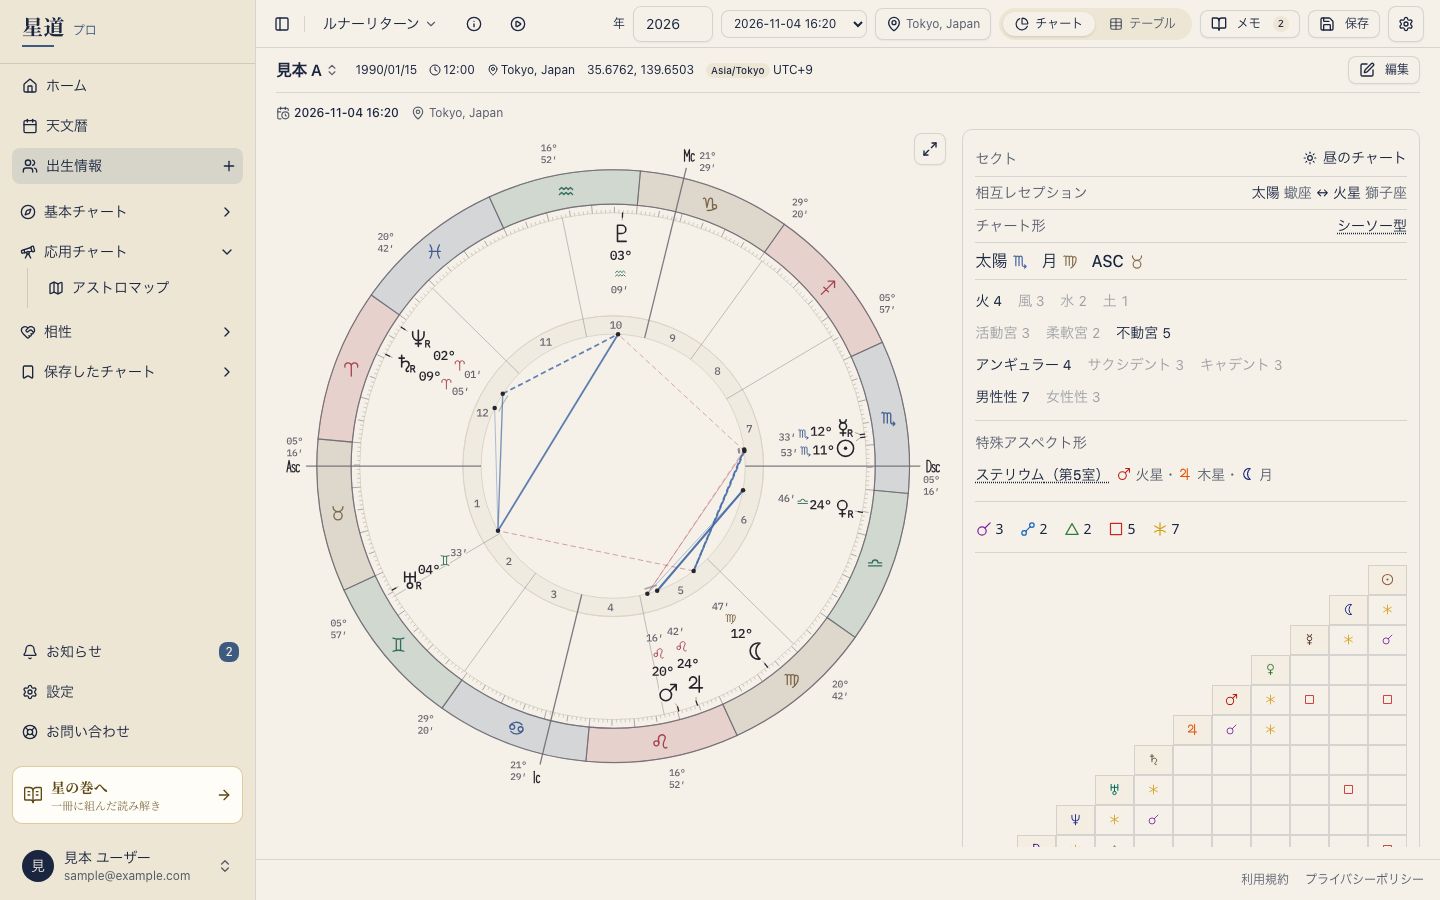Image resolution: width=1440 pixels, height=900 pixels.
Task: Open お知らせ notifications
Action: [x=127, y=652]
